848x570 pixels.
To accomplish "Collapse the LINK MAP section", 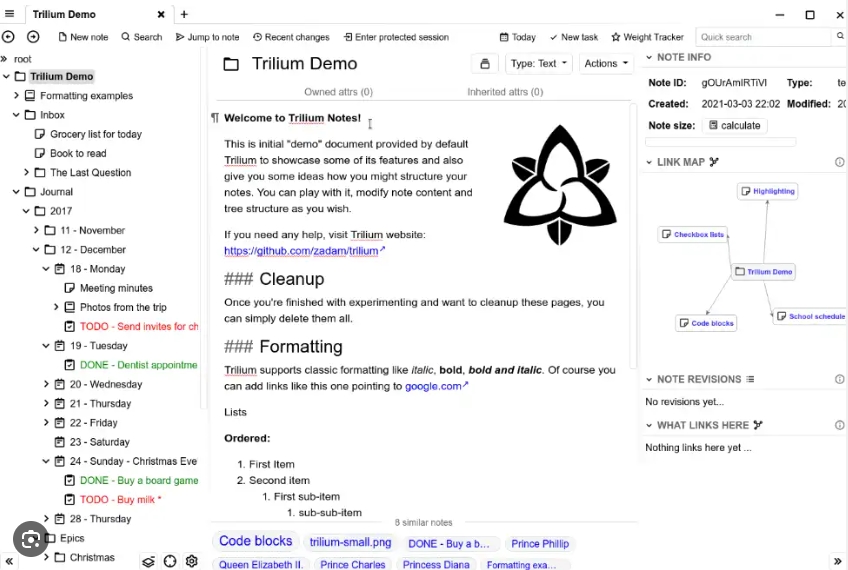I will 649,162.
